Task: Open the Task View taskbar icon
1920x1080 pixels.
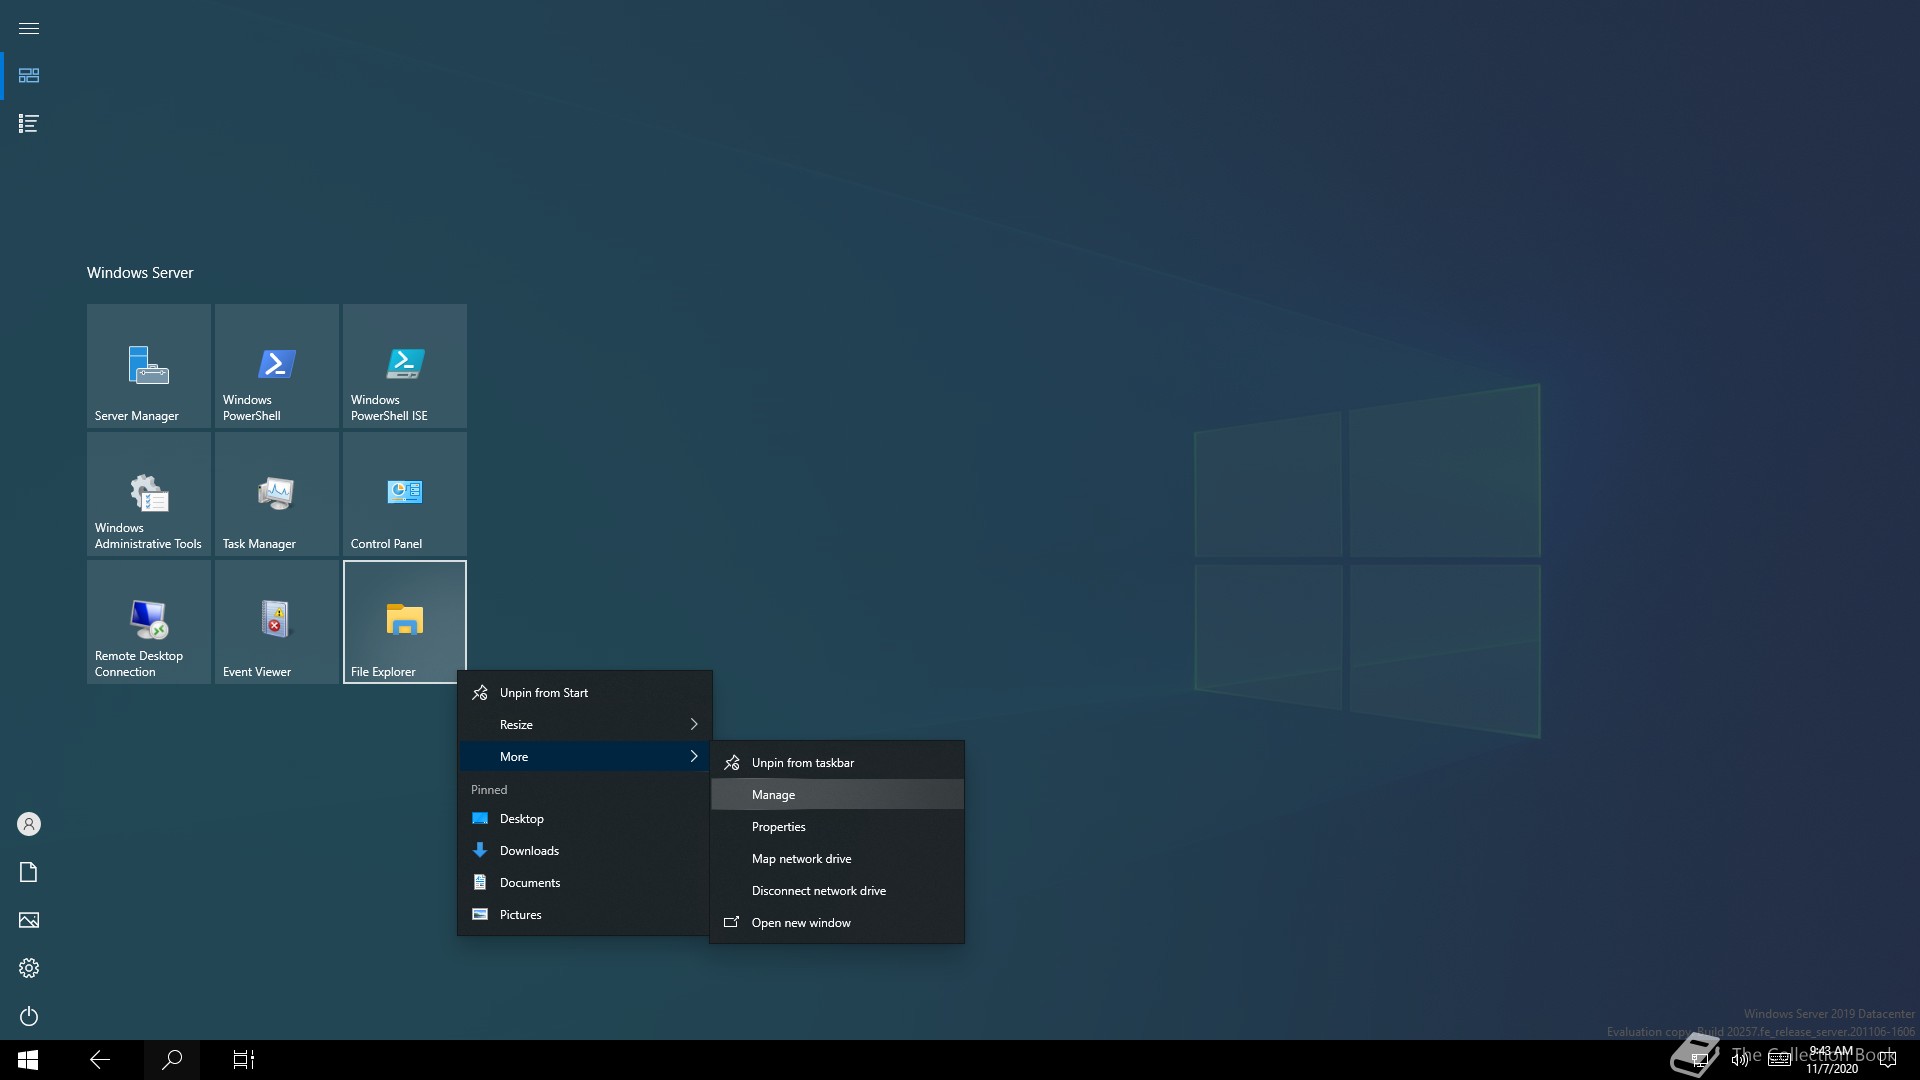Action: click(244, 1060)
